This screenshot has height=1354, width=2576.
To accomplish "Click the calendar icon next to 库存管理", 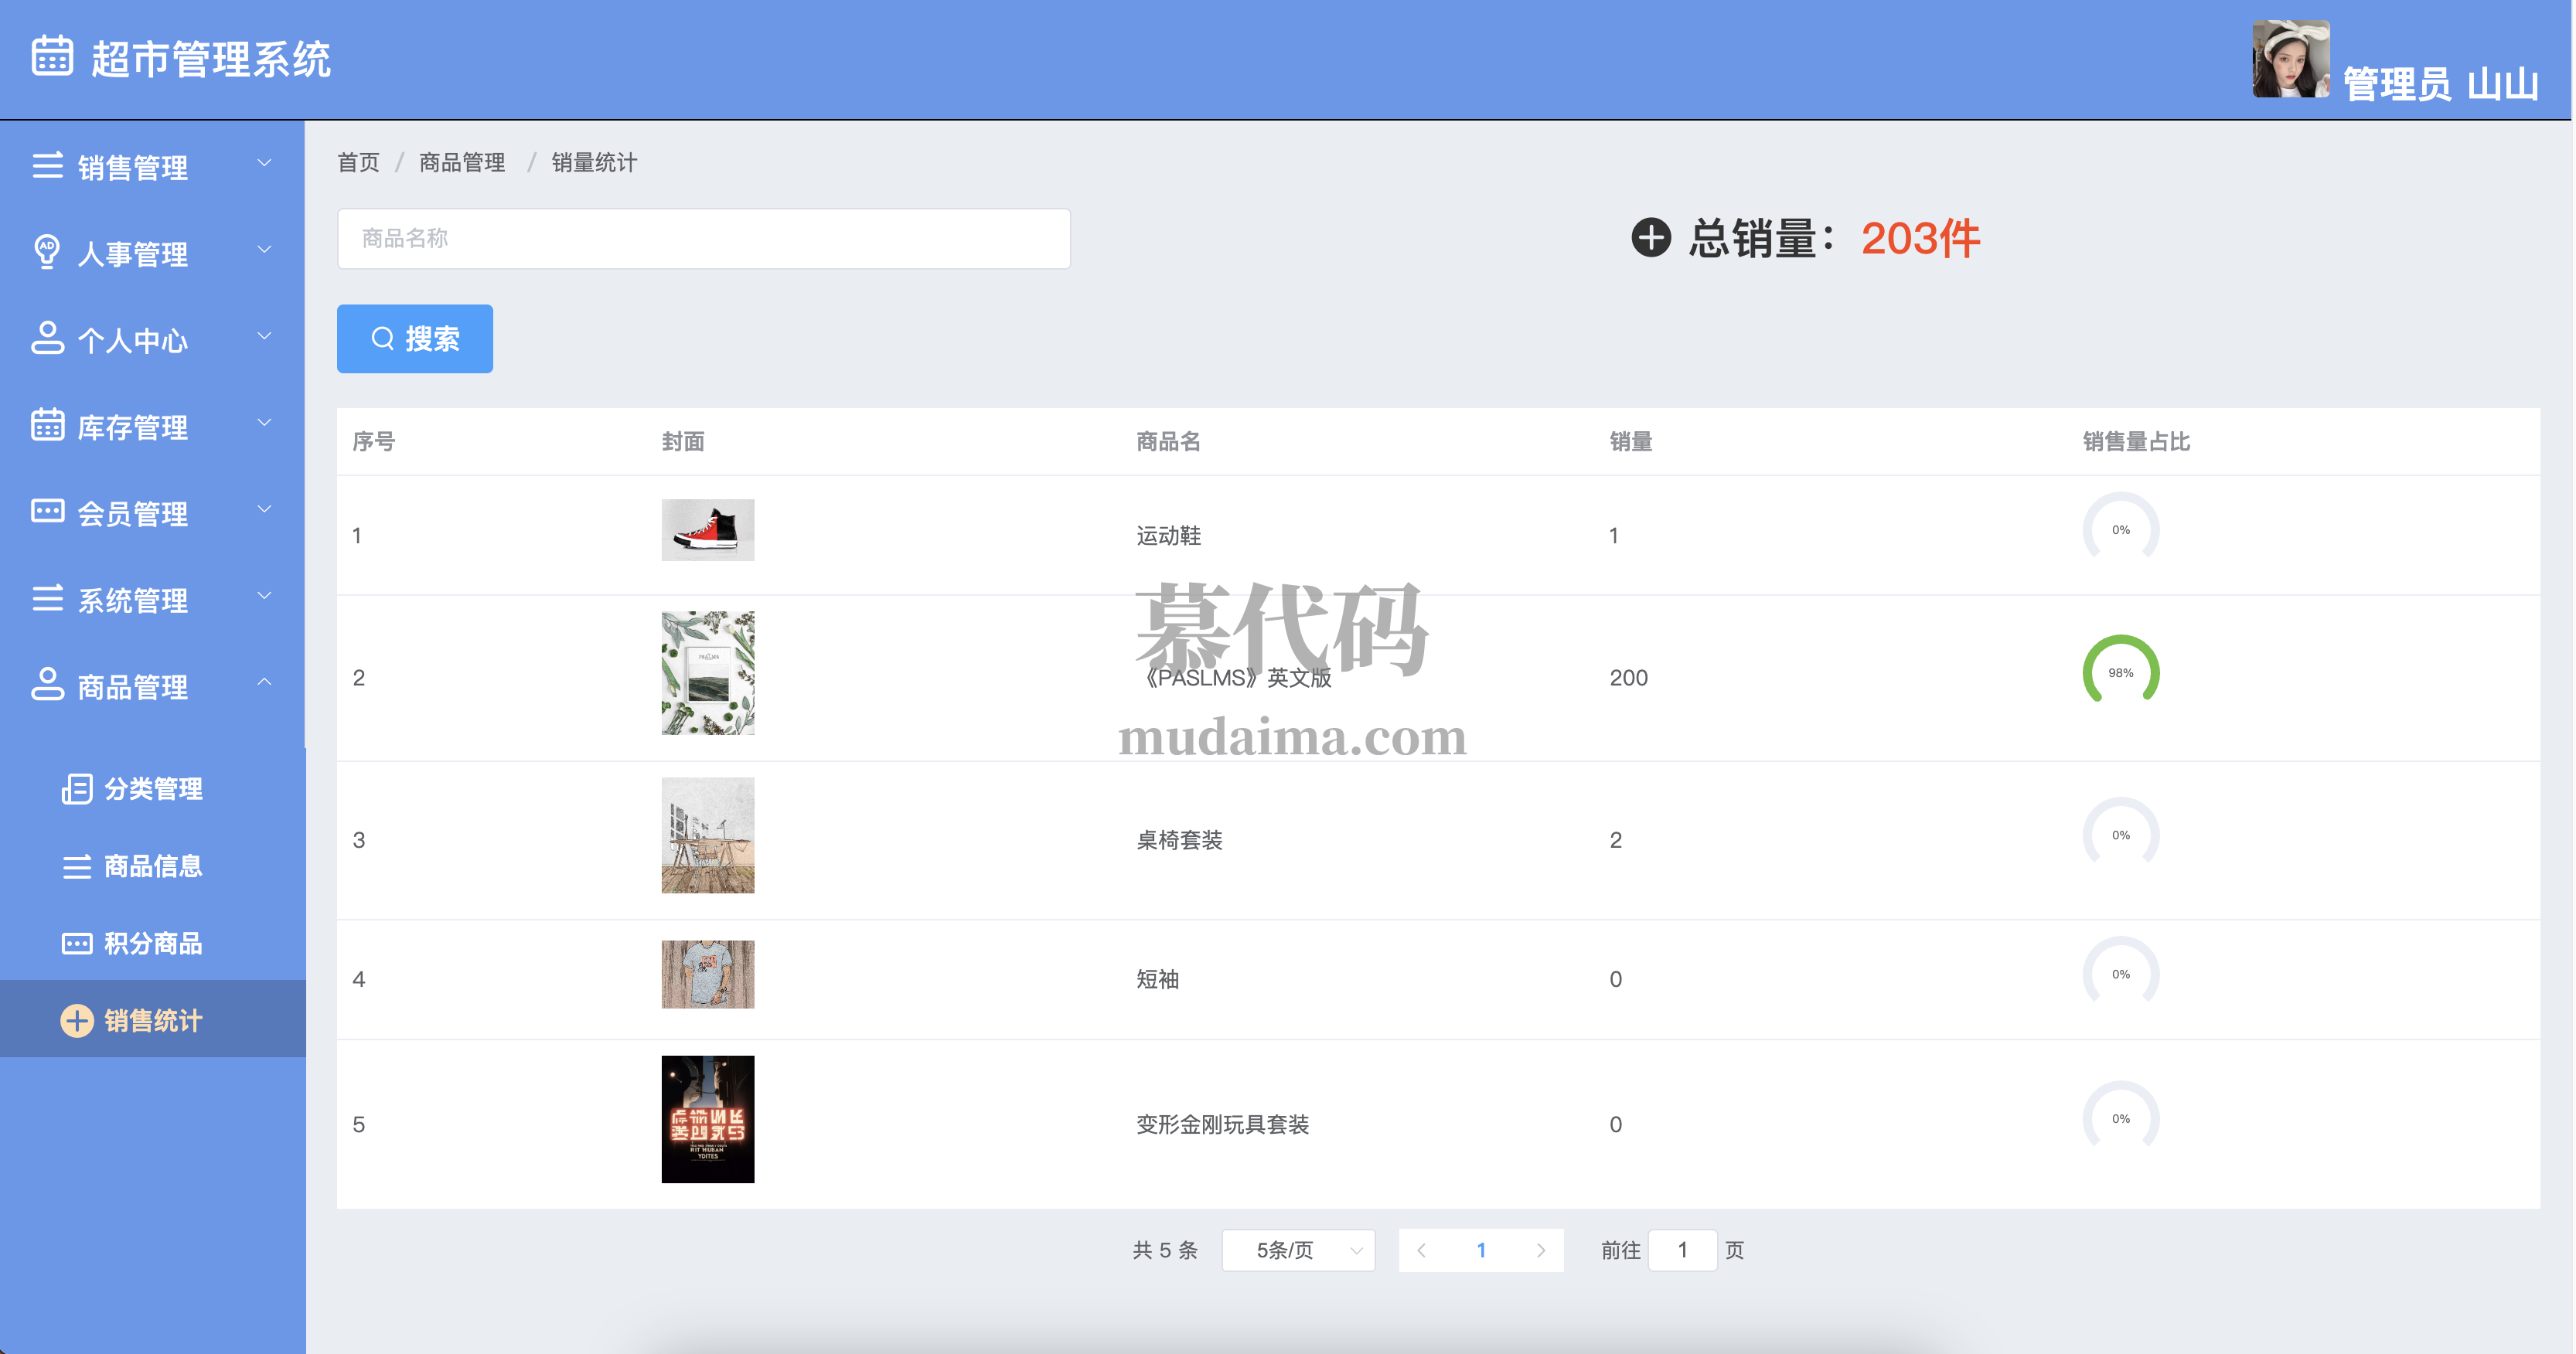I will click(47, 425).
